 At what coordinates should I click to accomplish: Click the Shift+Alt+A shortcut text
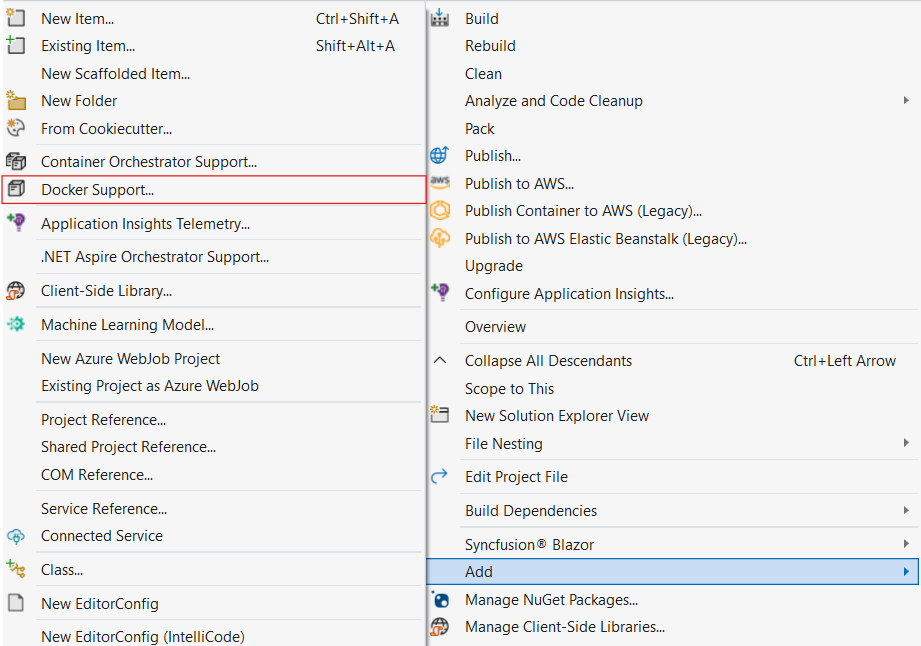[x=355, y=46]
